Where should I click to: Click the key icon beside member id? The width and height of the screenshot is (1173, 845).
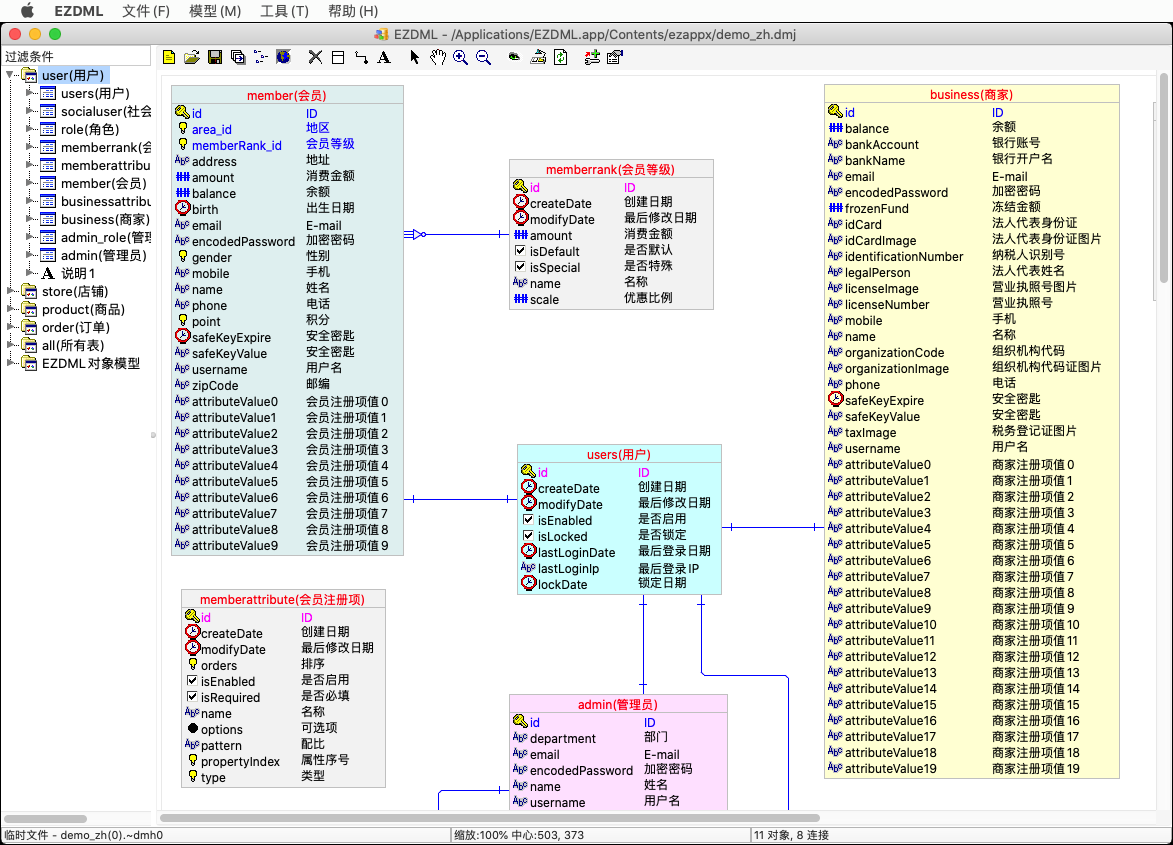pyautogui.click(x=183, y=112)
